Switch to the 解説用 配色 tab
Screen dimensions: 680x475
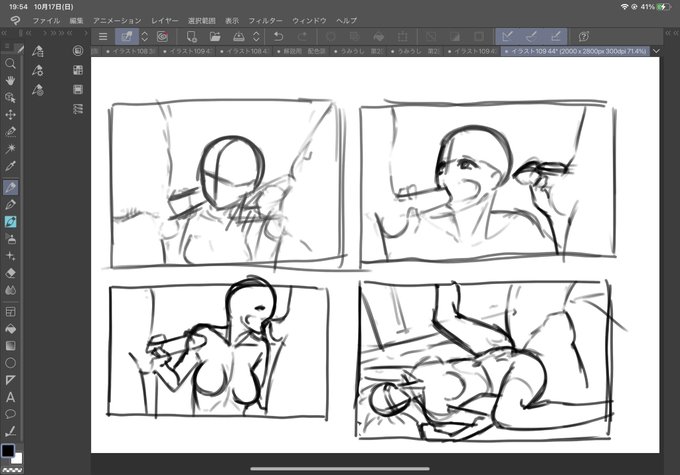pos(301,51)
